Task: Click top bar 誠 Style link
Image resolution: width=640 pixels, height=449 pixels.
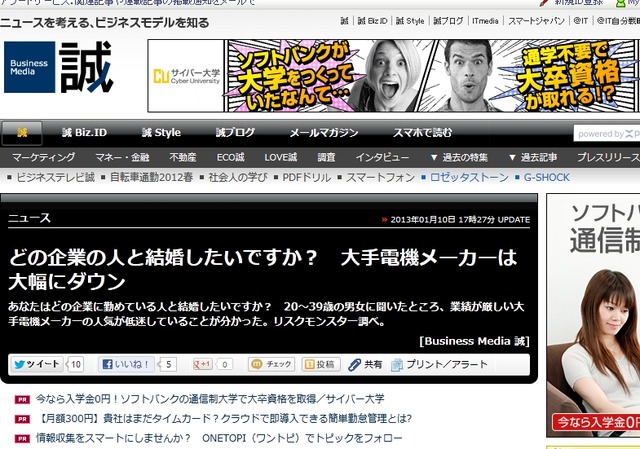Action: click(x=410, y=21)
